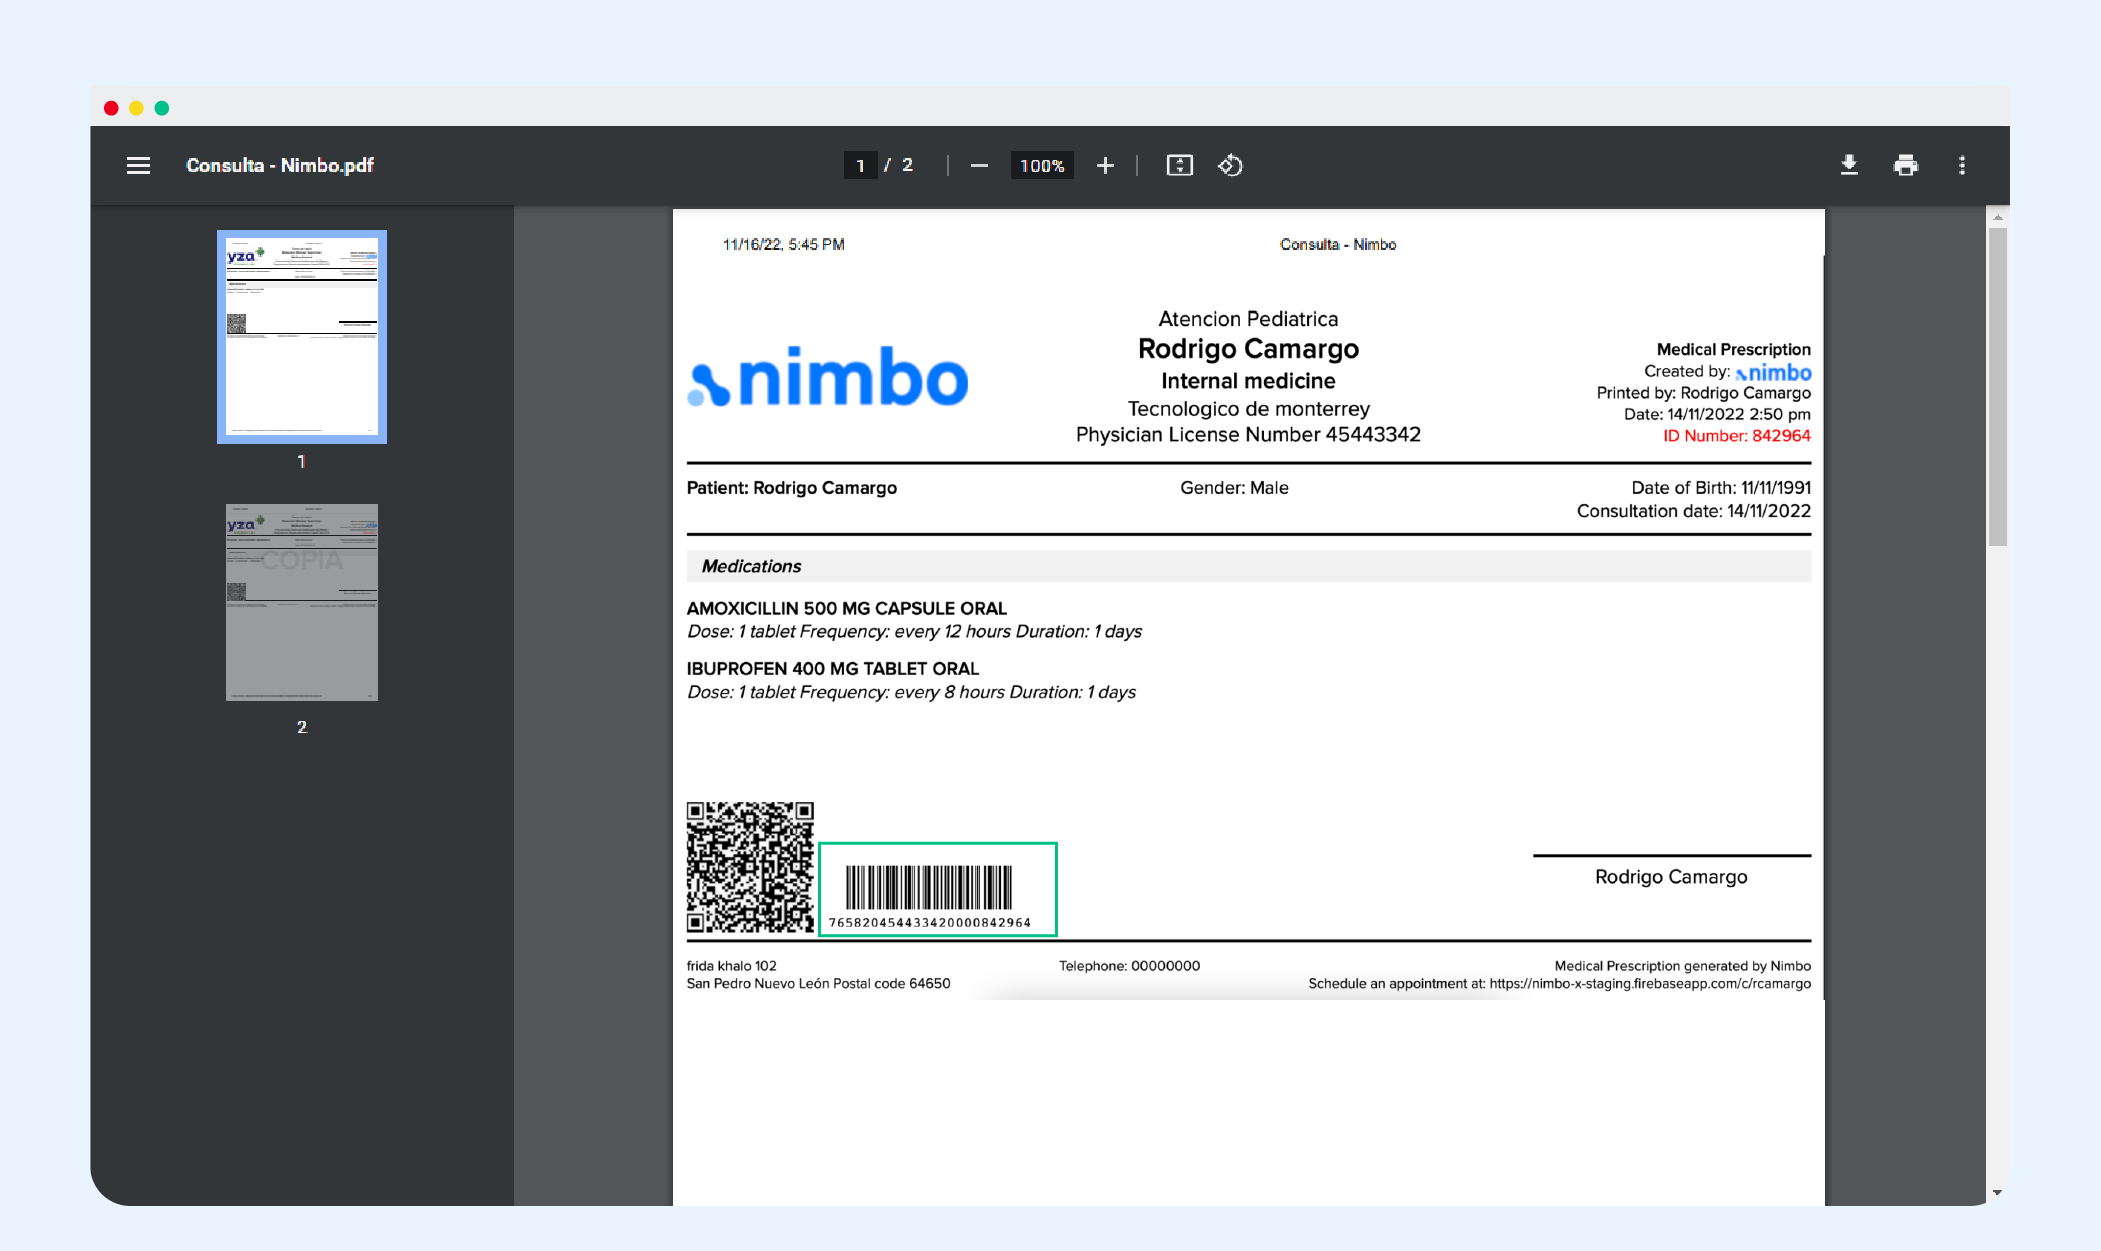Select page 1 thumbnail

pyautogui.click(x=301, y=337)
